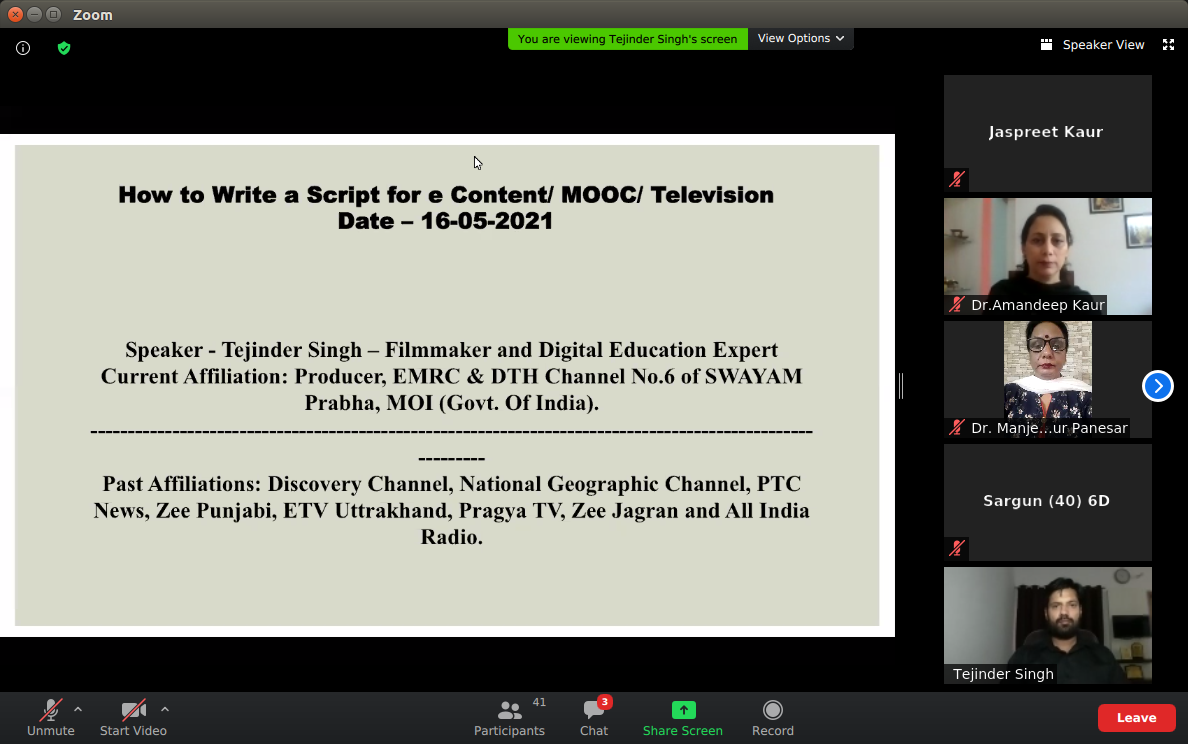This screenshot has width=1188, height=744.
Task: Turn on camera with Start Video
Action: pos(133,717)
